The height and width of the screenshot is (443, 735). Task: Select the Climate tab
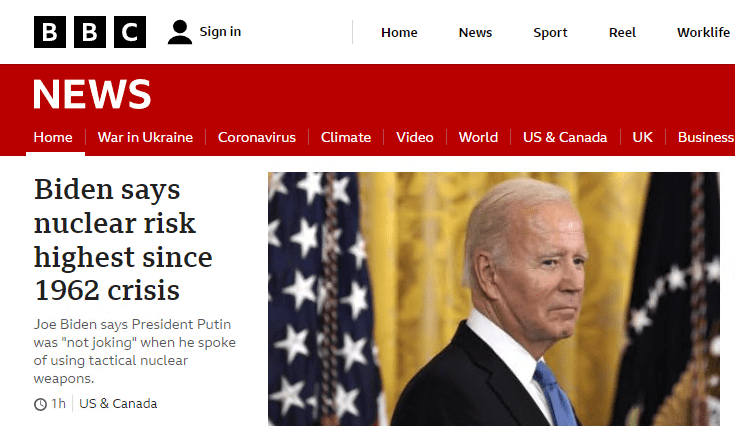pyautogui.click(x=346, y=137)
